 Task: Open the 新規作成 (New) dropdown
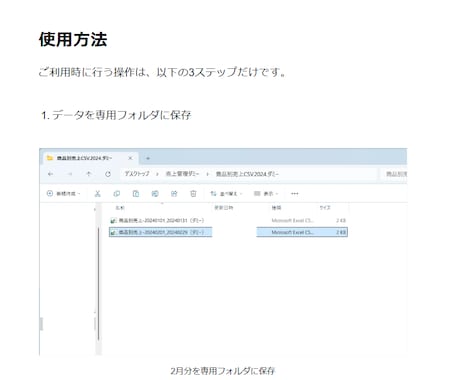coord(63,194)
